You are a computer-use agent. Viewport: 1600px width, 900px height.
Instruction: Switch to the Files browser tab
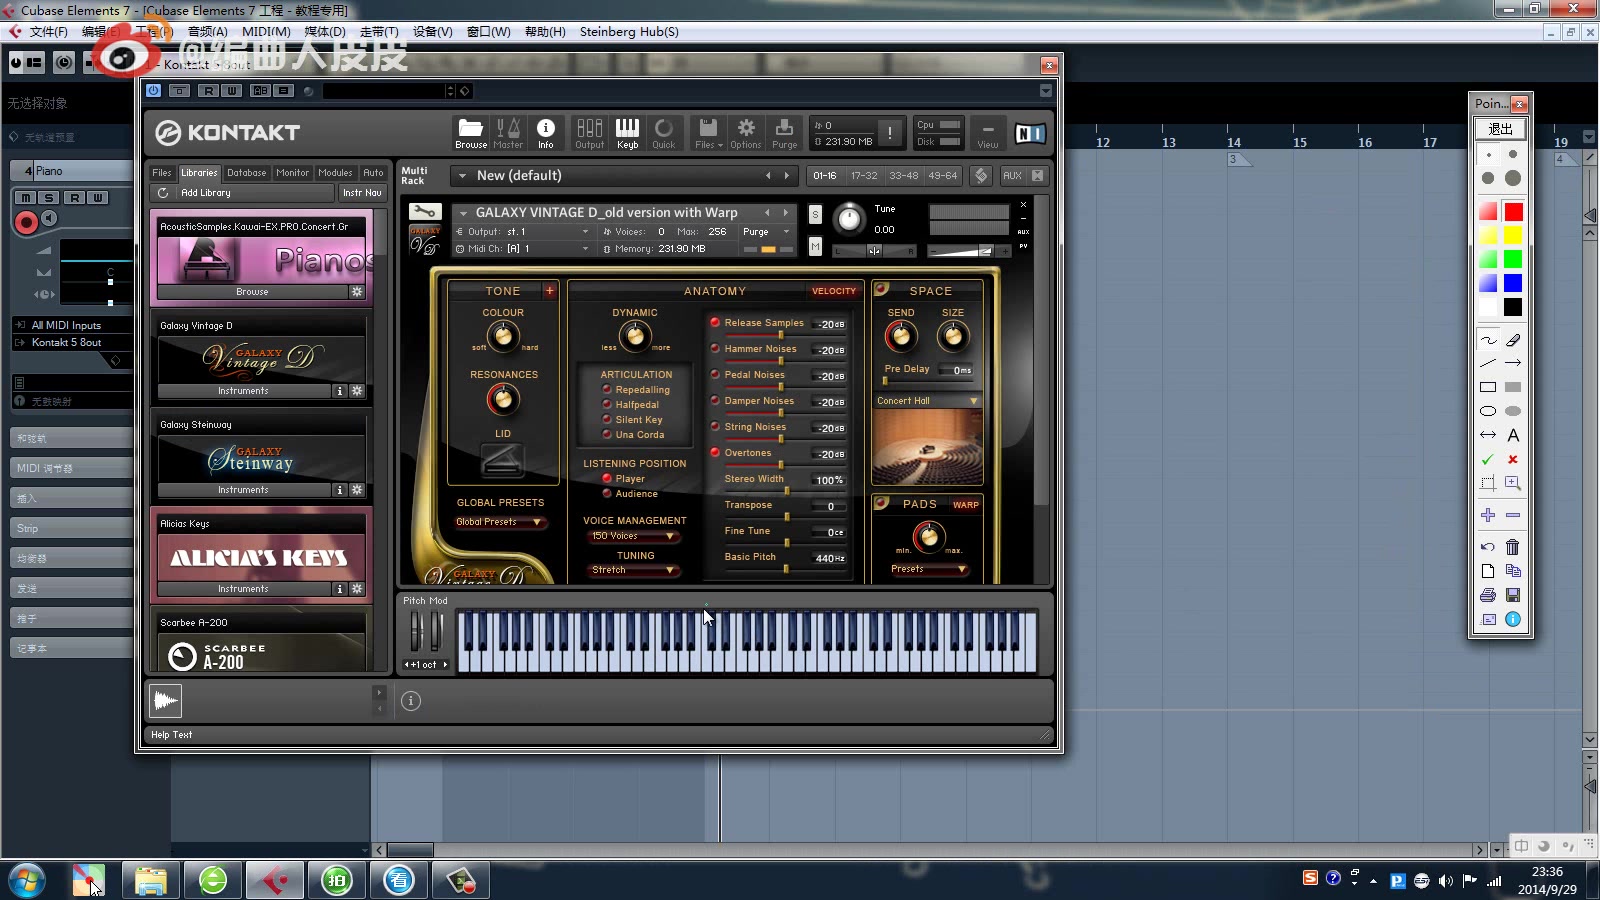click(162, 173)
